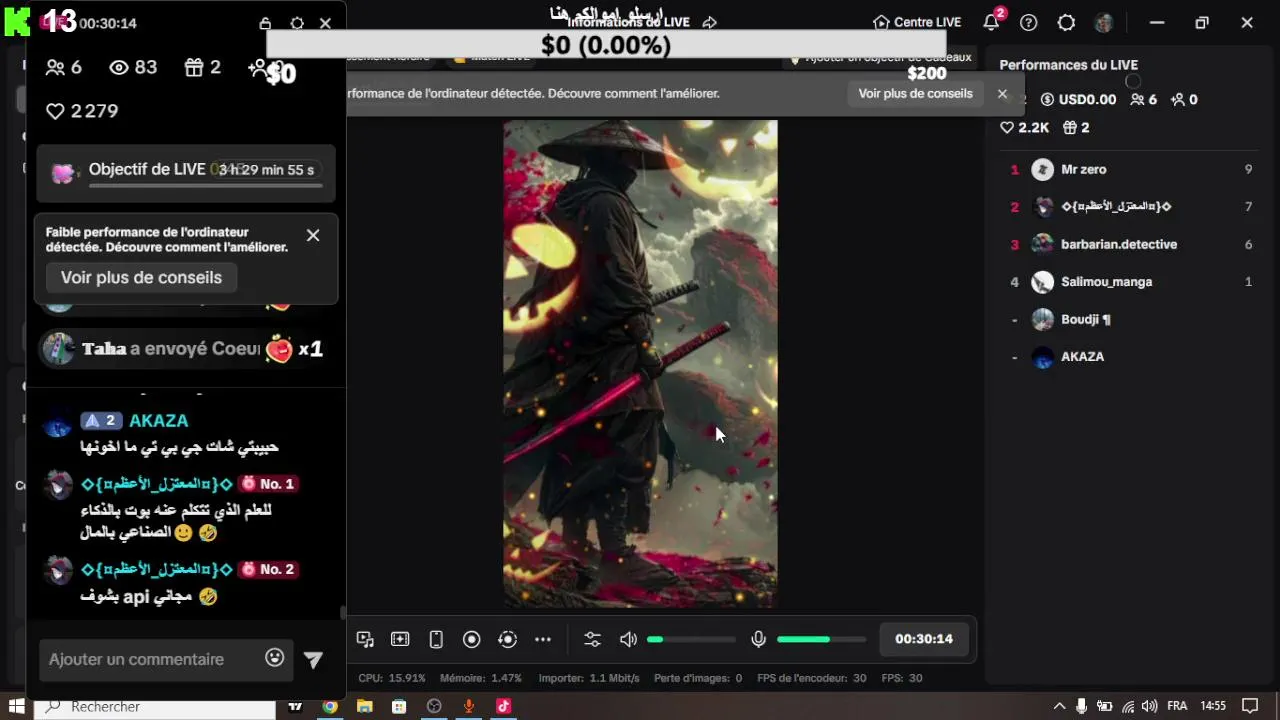Image resolution: width=1280 pixels, height=720 pixels.
Task: Select barbarian.detective in ranking list
Action: pyautogui.click(x=1130, y=244)
